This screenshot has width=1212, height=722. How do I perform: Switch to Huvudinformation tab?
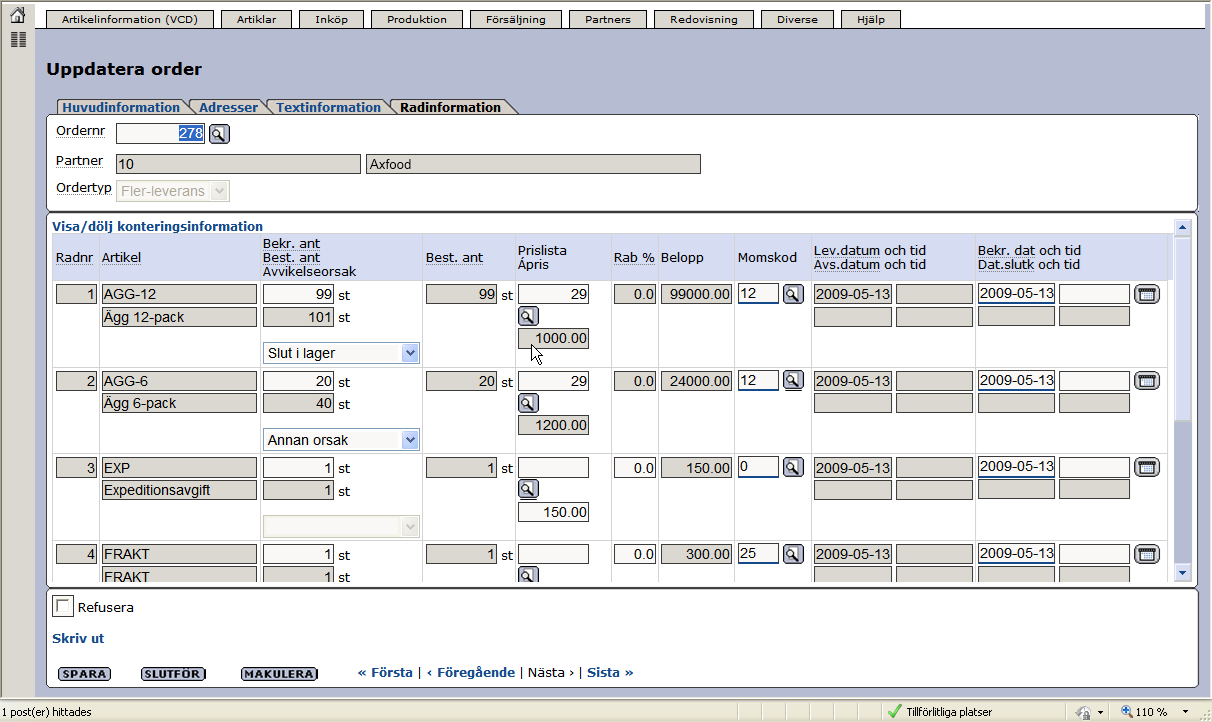(x=120, y=107)
